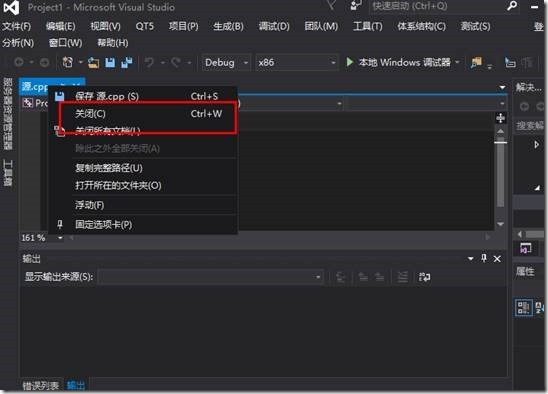Image resolution: width=548 pixels, height=394 pixels.
Task: Click the editor scroll up arrow
Action: coord(500,131)
